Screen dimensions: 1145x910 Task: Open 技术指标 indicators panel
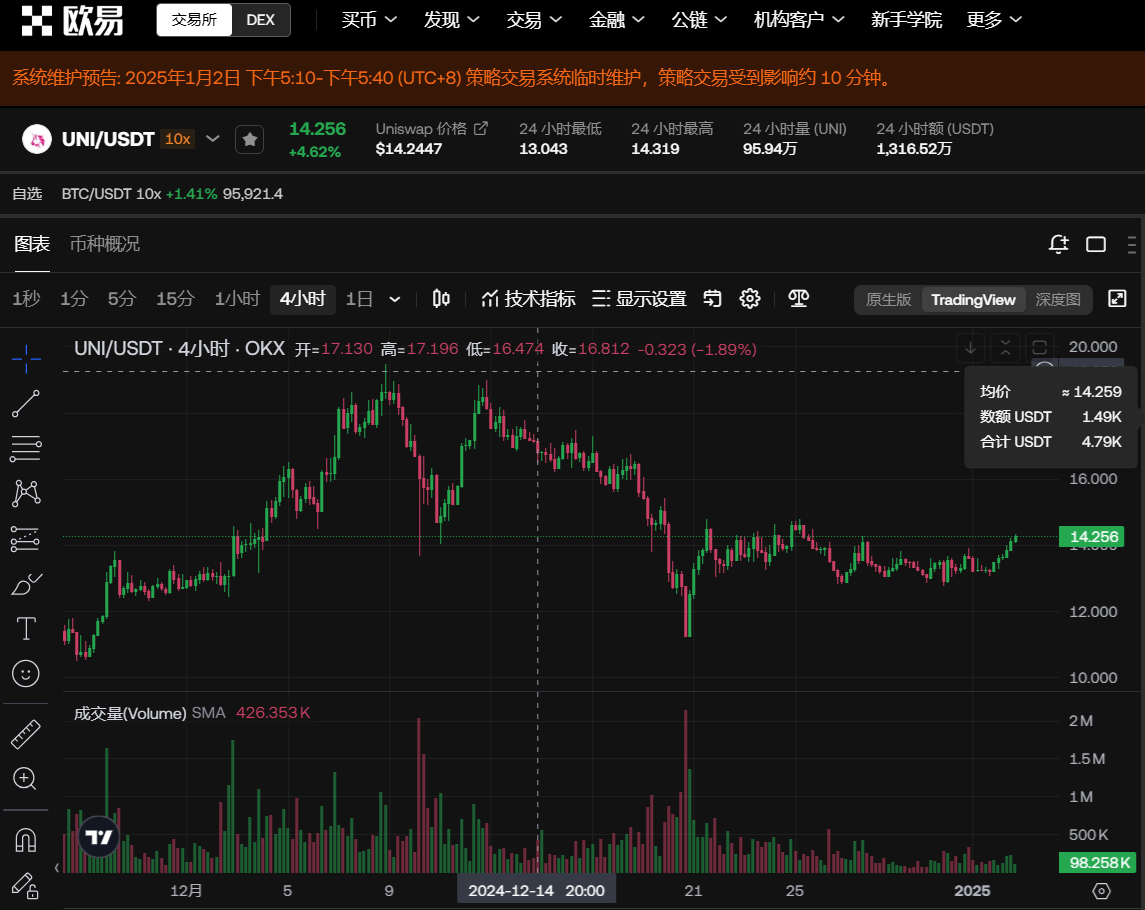(528, 299)
